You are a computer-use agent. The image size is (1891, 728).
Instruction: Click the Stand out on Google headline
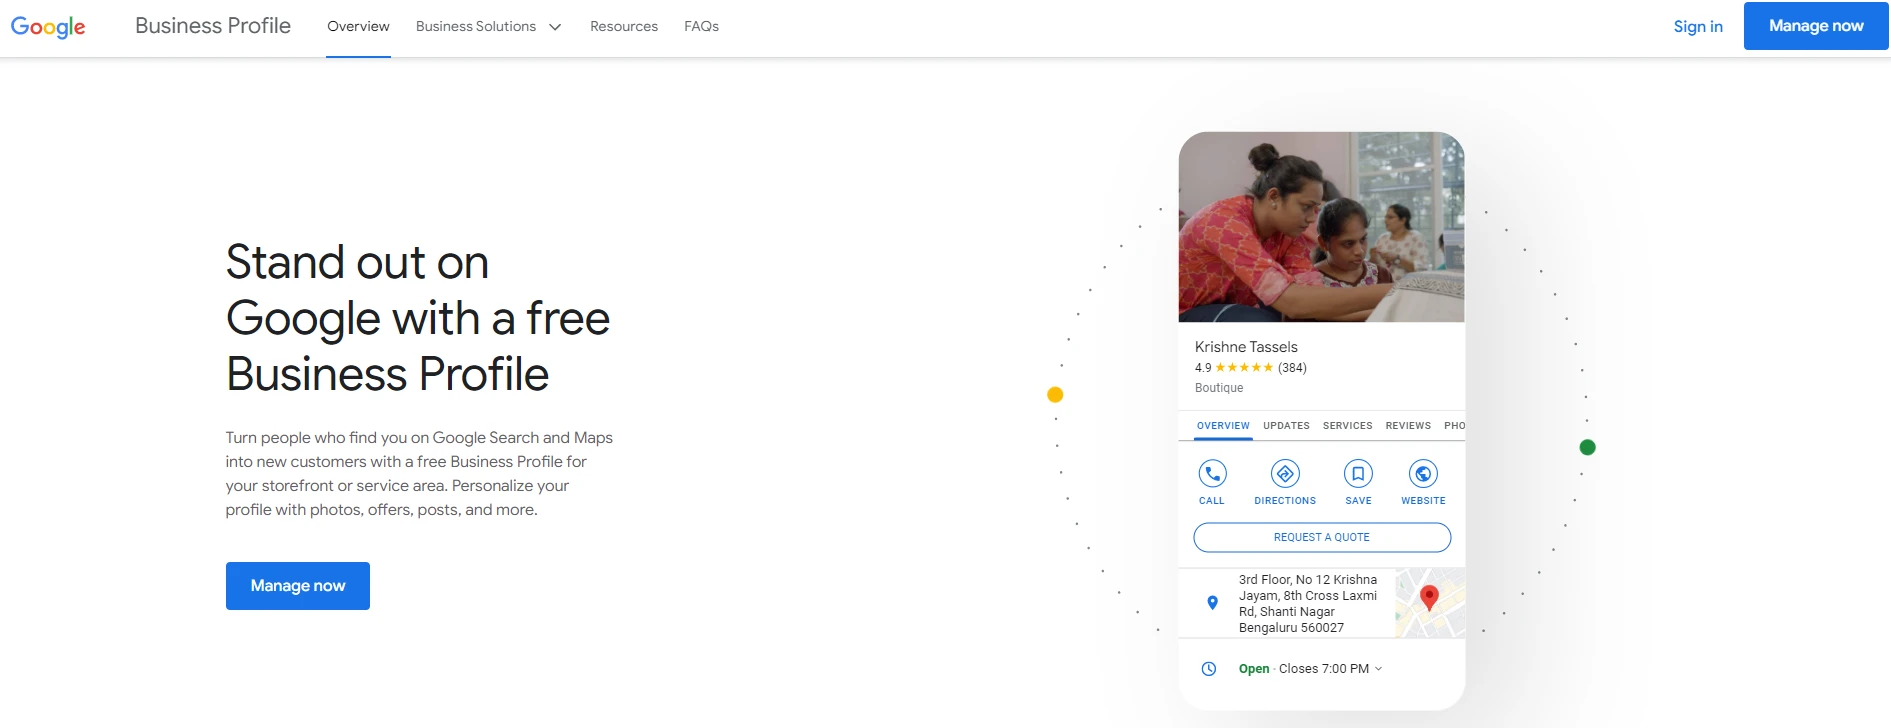418,318
